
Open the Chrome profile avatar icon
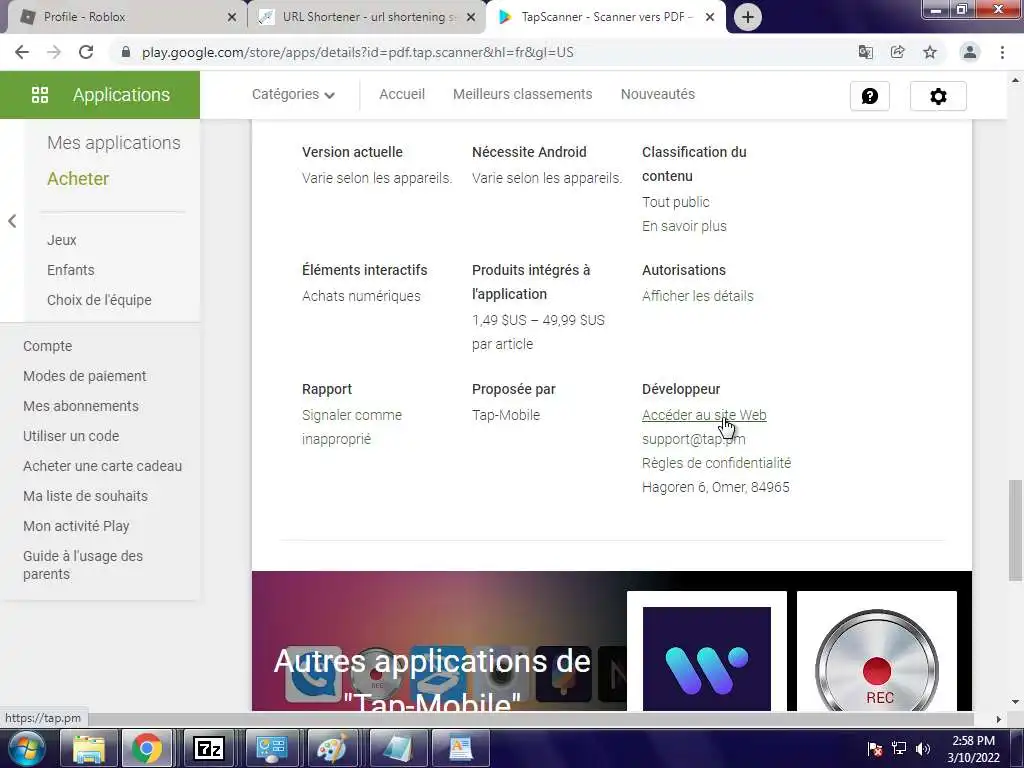click(x=970, y=52)
